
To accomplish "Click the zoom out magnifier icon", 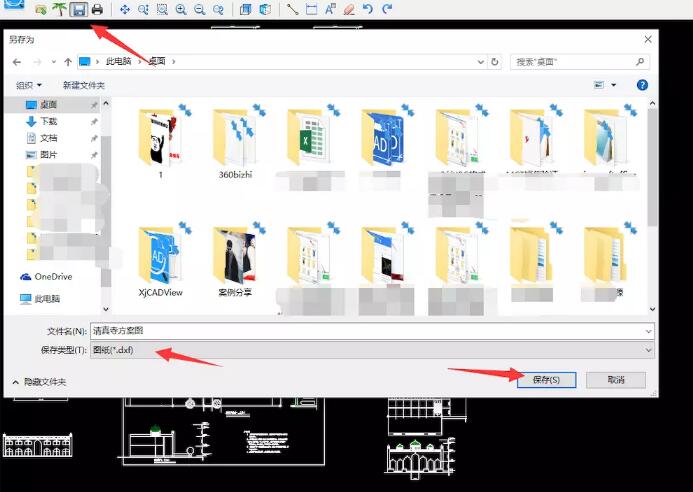I will pos(199,9).
